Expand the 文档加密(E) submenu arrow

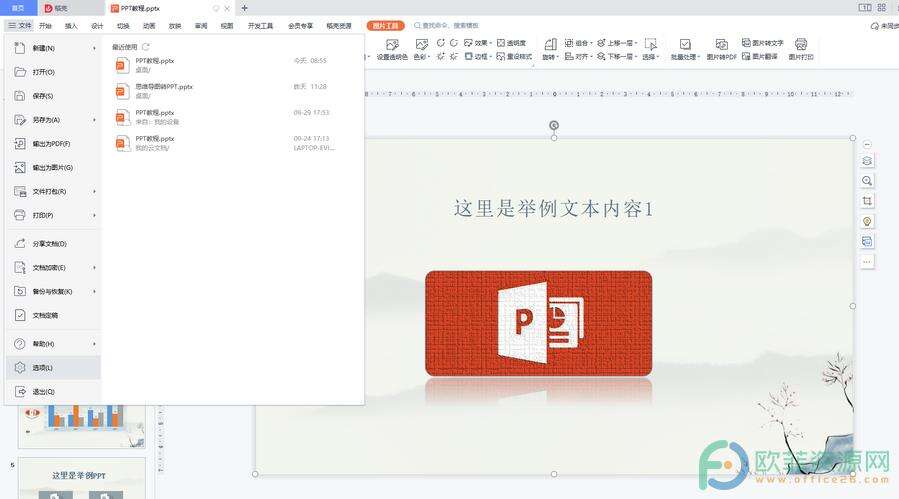[x=94, y=268]
